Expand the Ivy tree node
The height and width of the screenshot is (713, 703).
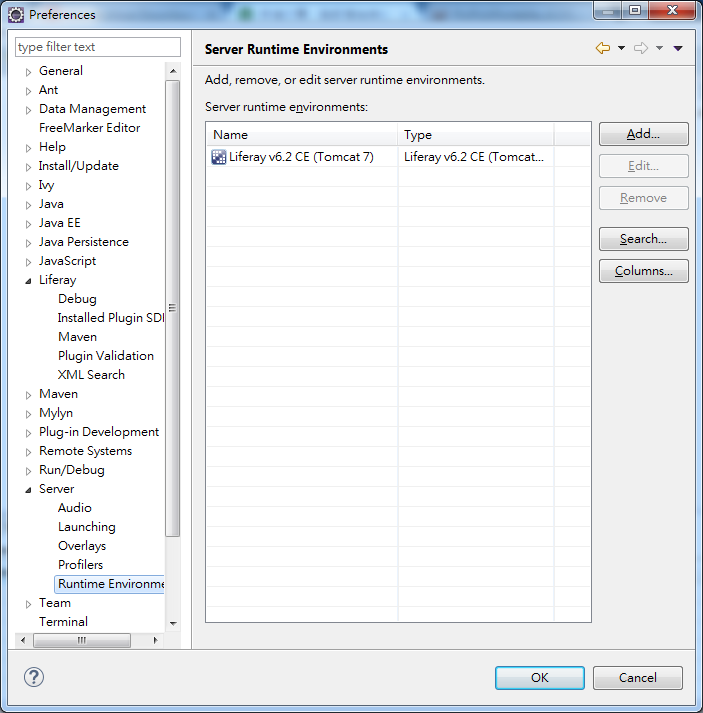28,186
